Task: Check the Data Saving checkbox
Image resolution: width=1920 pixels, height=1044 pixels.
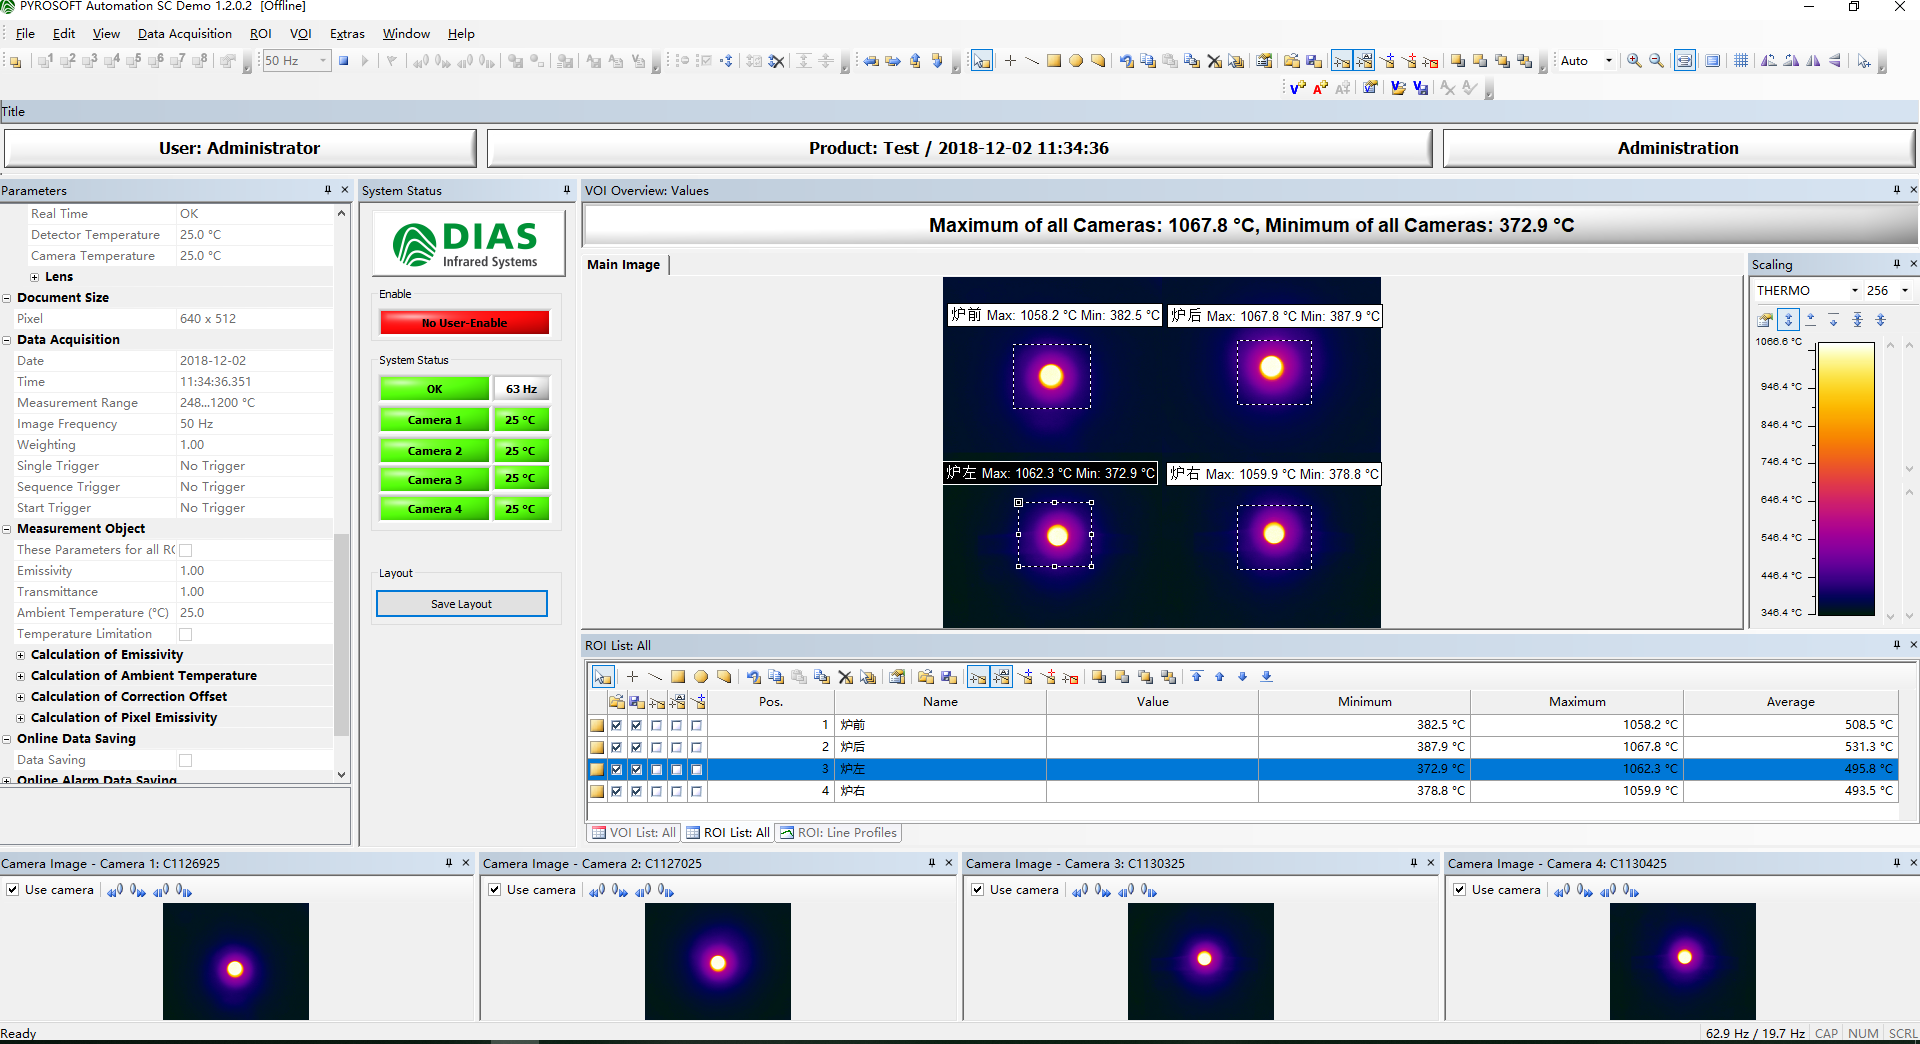Action: pos(186,760)
